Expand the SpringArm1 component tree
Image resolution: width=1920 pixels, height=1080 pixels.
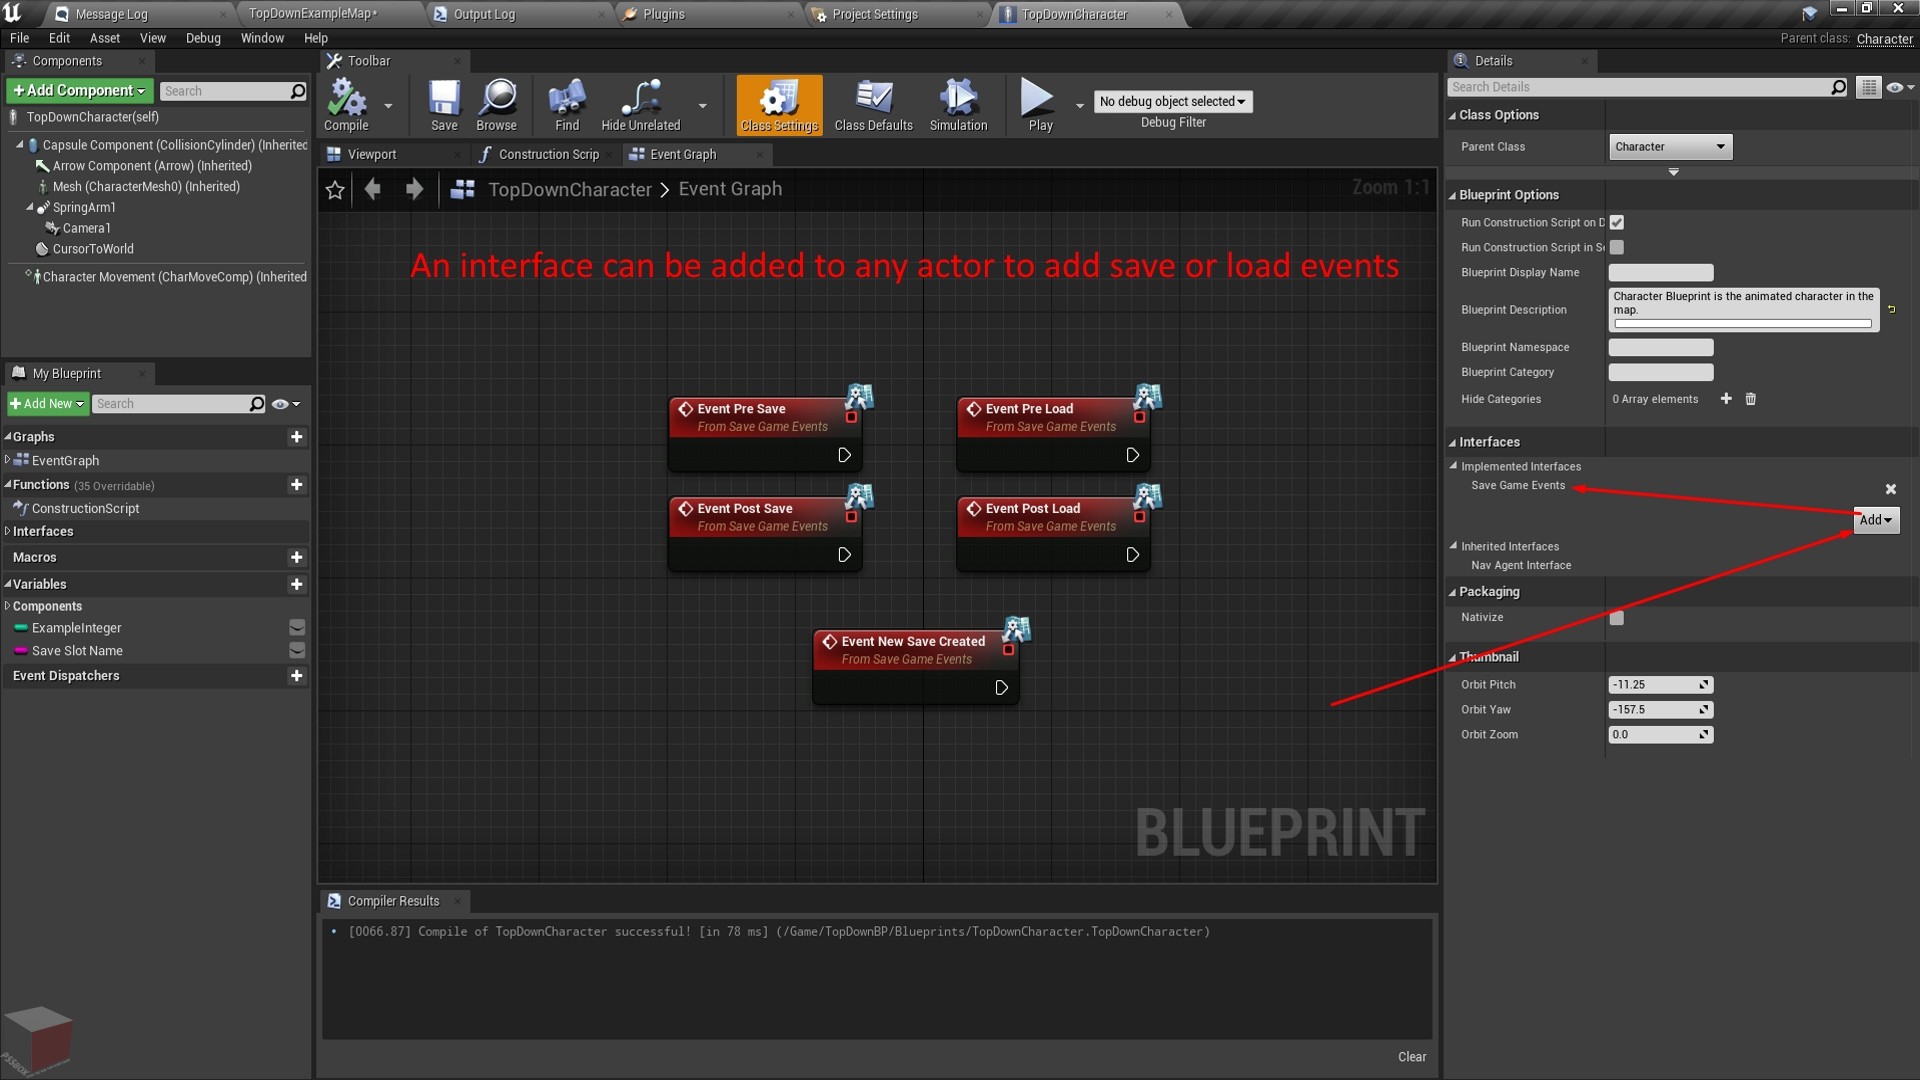29,208
